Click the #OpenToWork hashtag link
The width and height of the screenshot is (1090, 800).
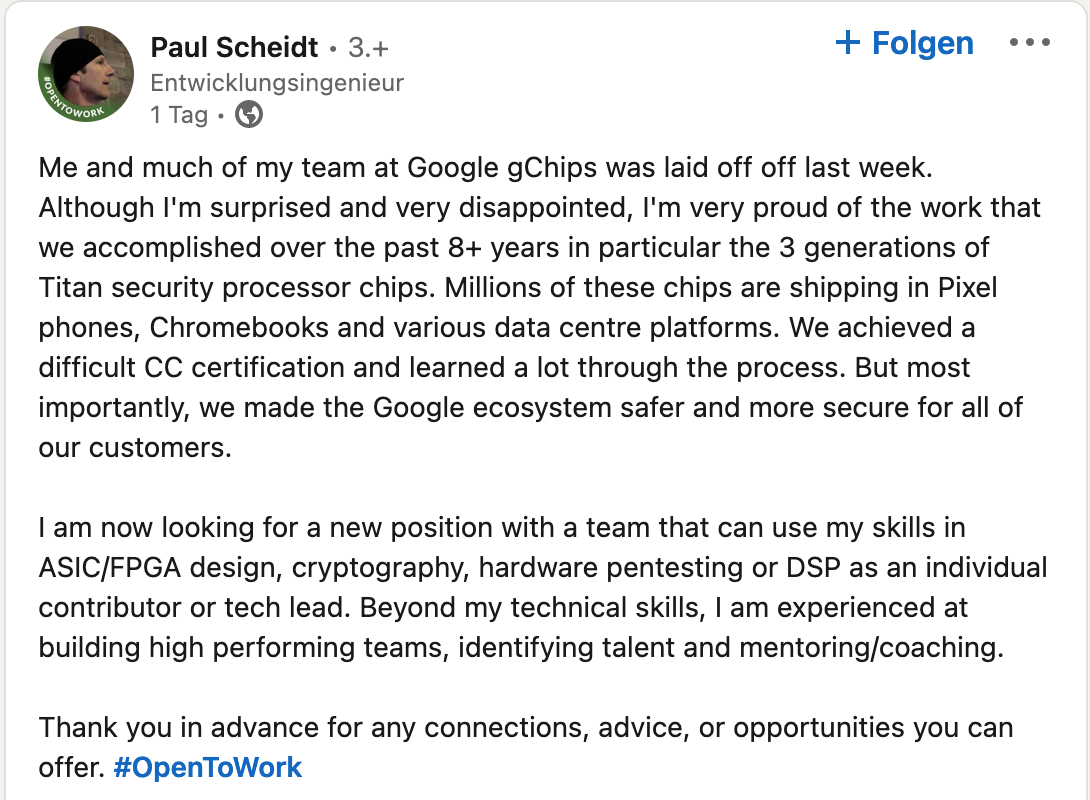pyautogui.click(x=208, y=767)
